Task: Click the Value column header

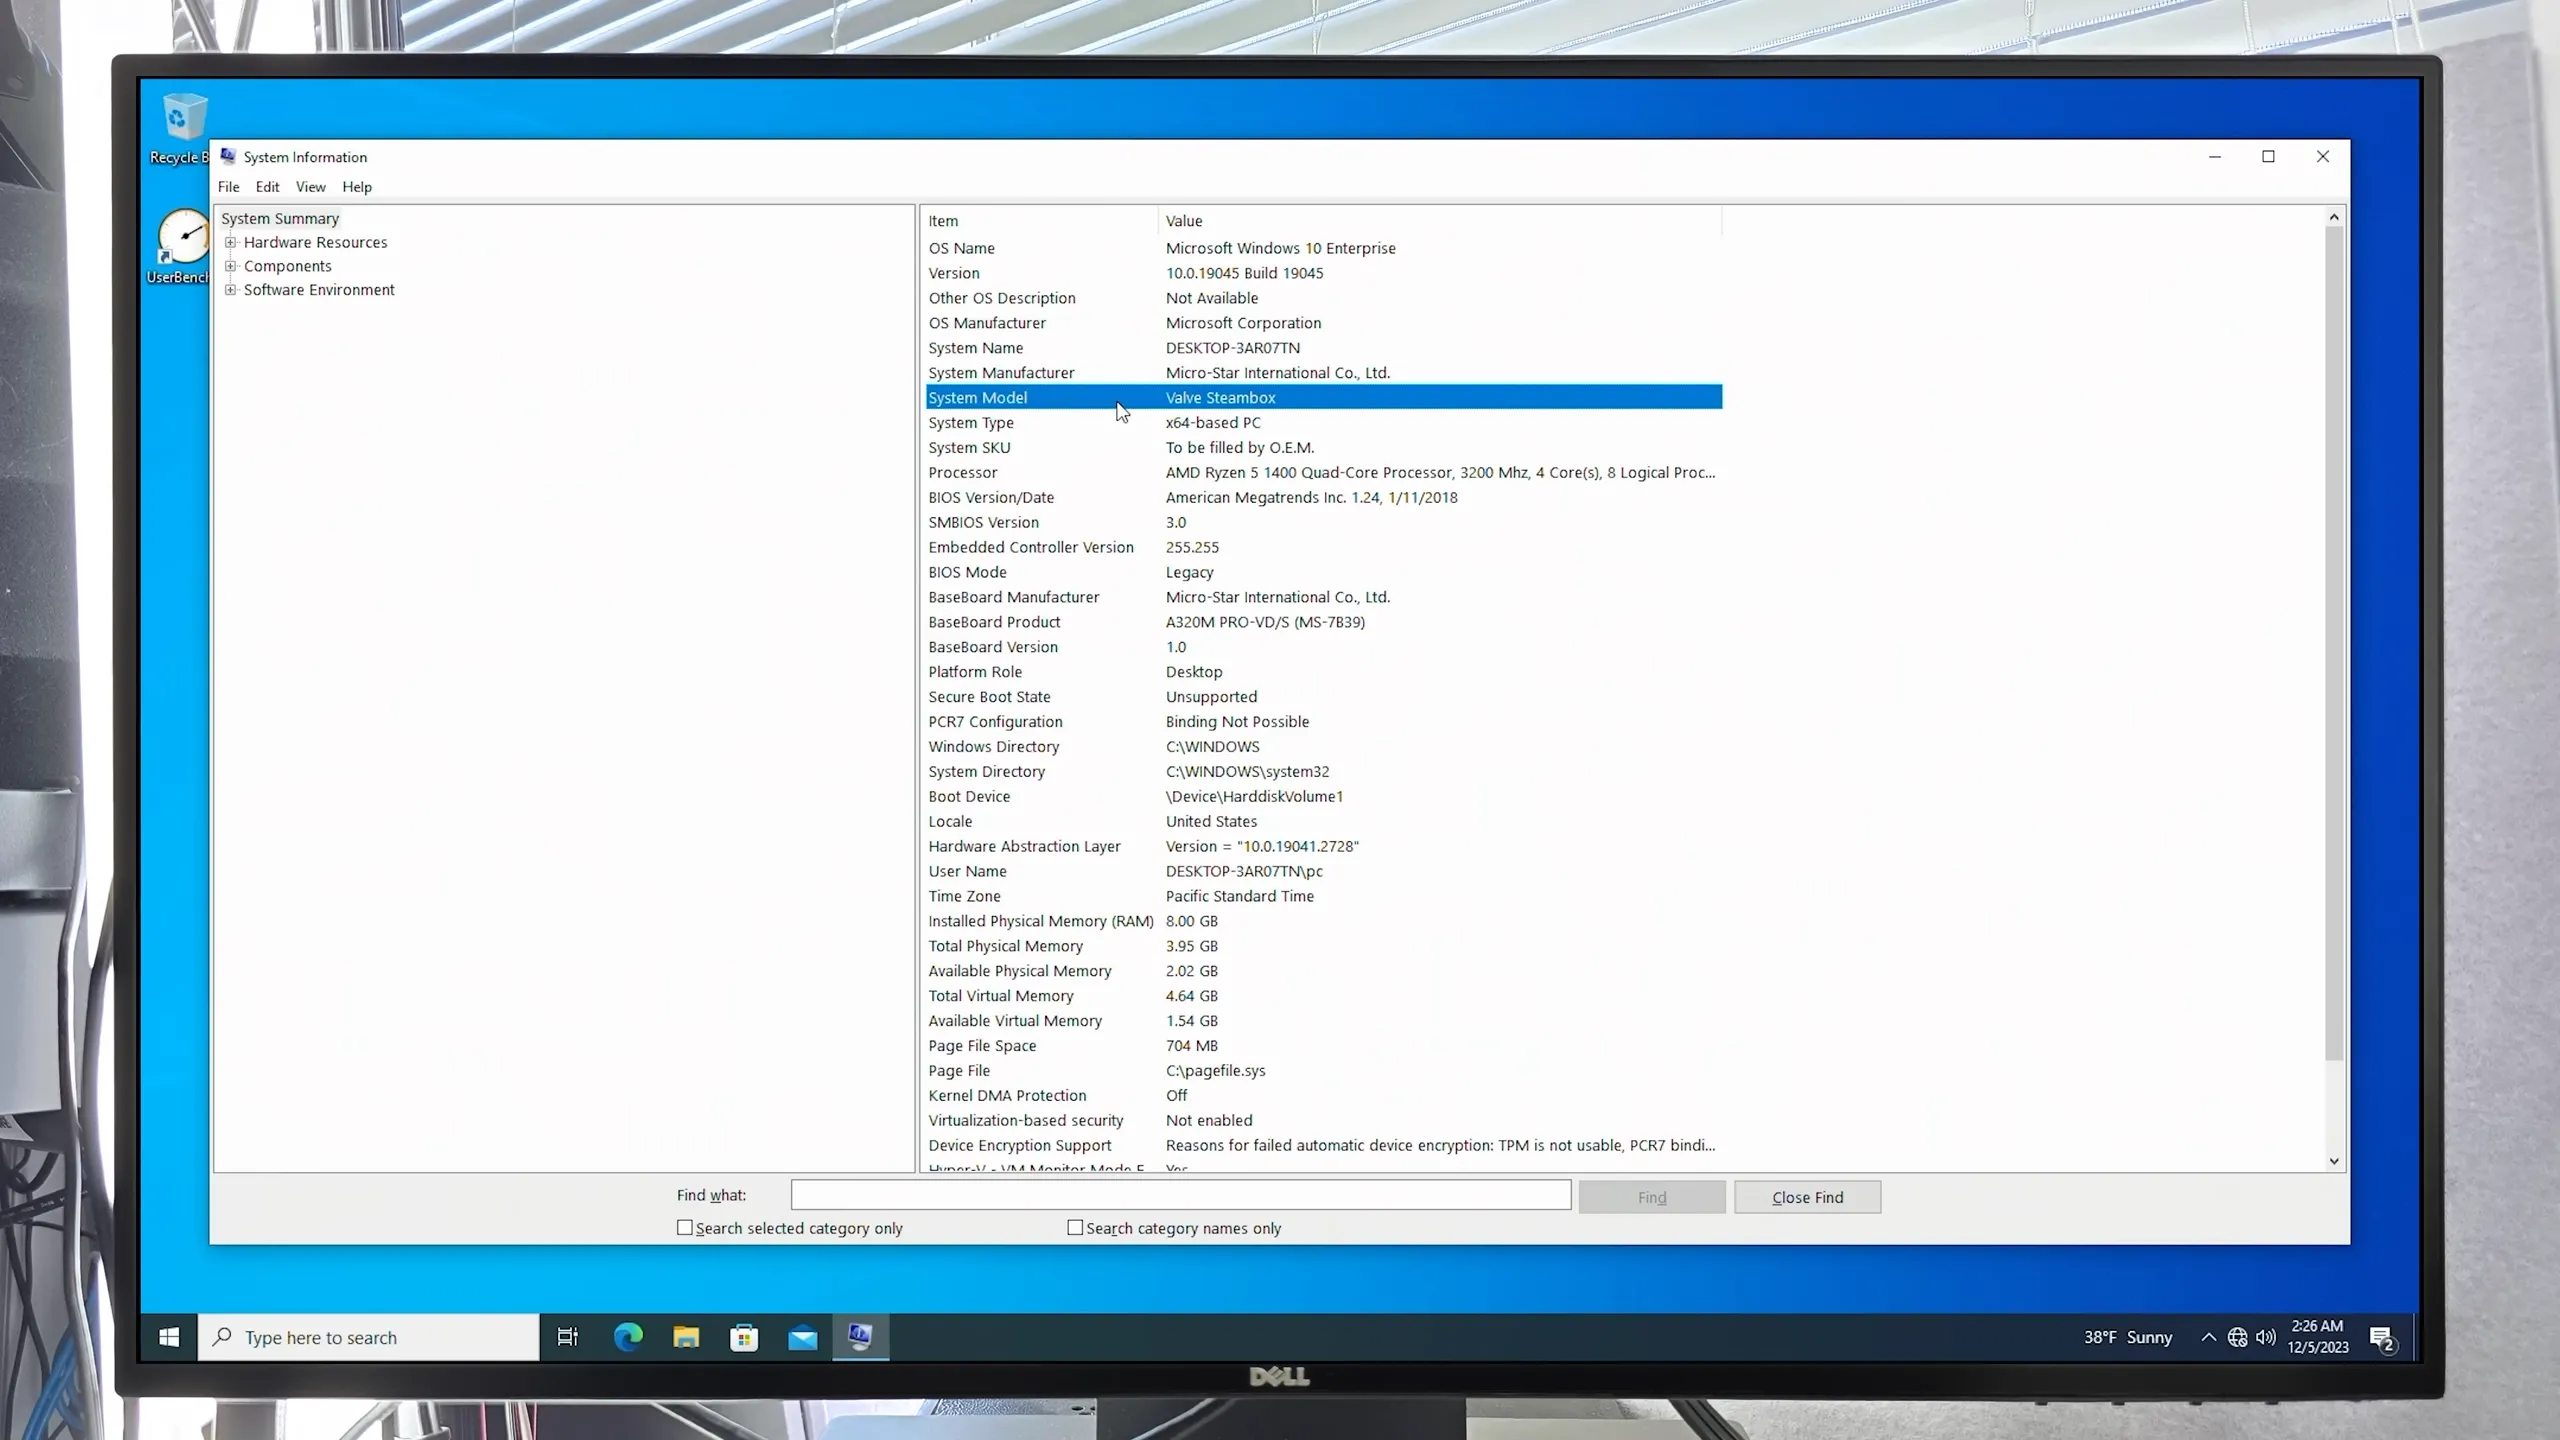Action: coord(1440,221)
